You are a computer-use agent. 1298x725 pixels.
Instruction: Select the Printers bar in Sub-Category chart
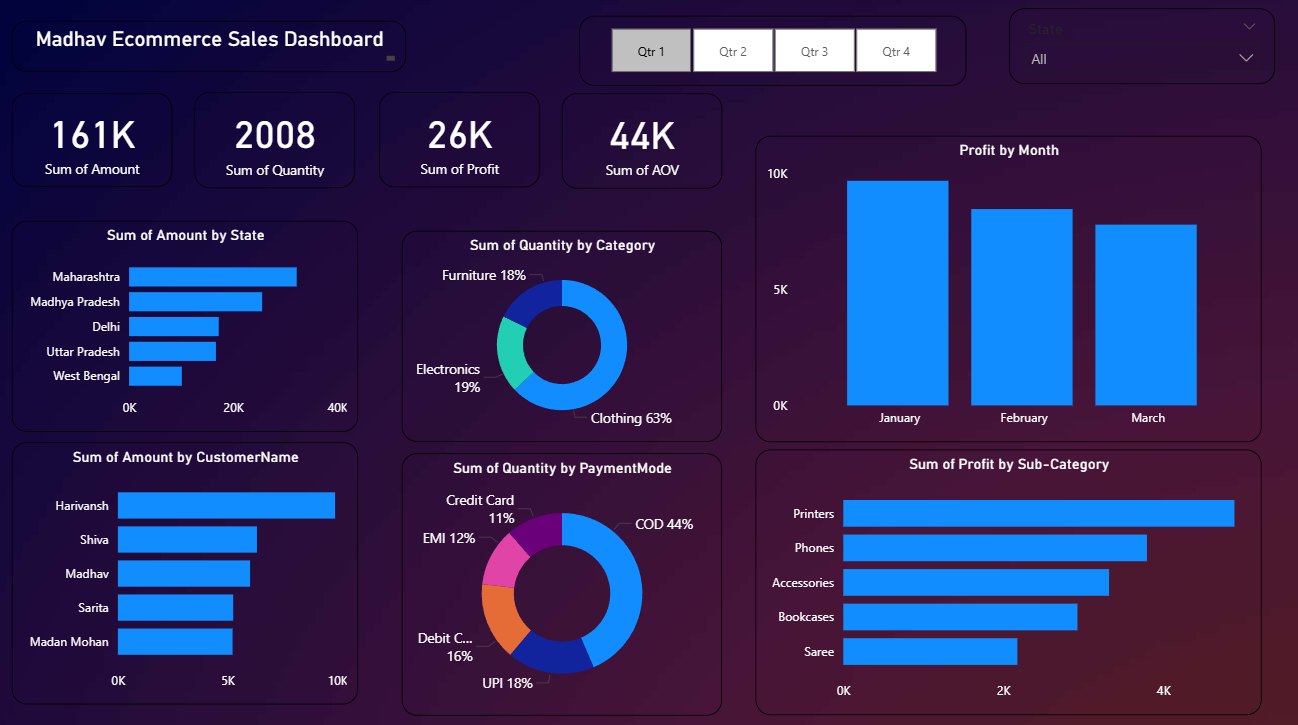1037,513
